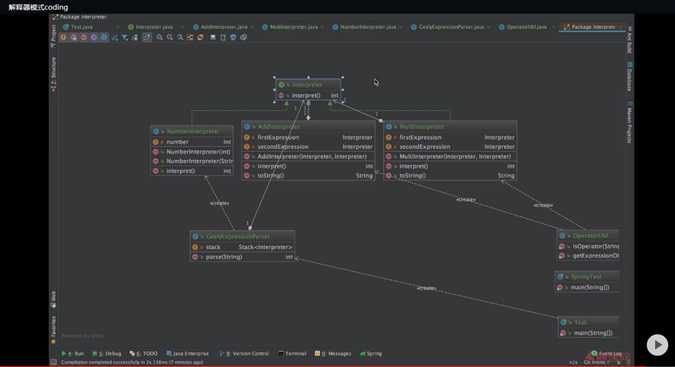Open the Messages tool window
The image size is (675, 367).
(333, 354)
